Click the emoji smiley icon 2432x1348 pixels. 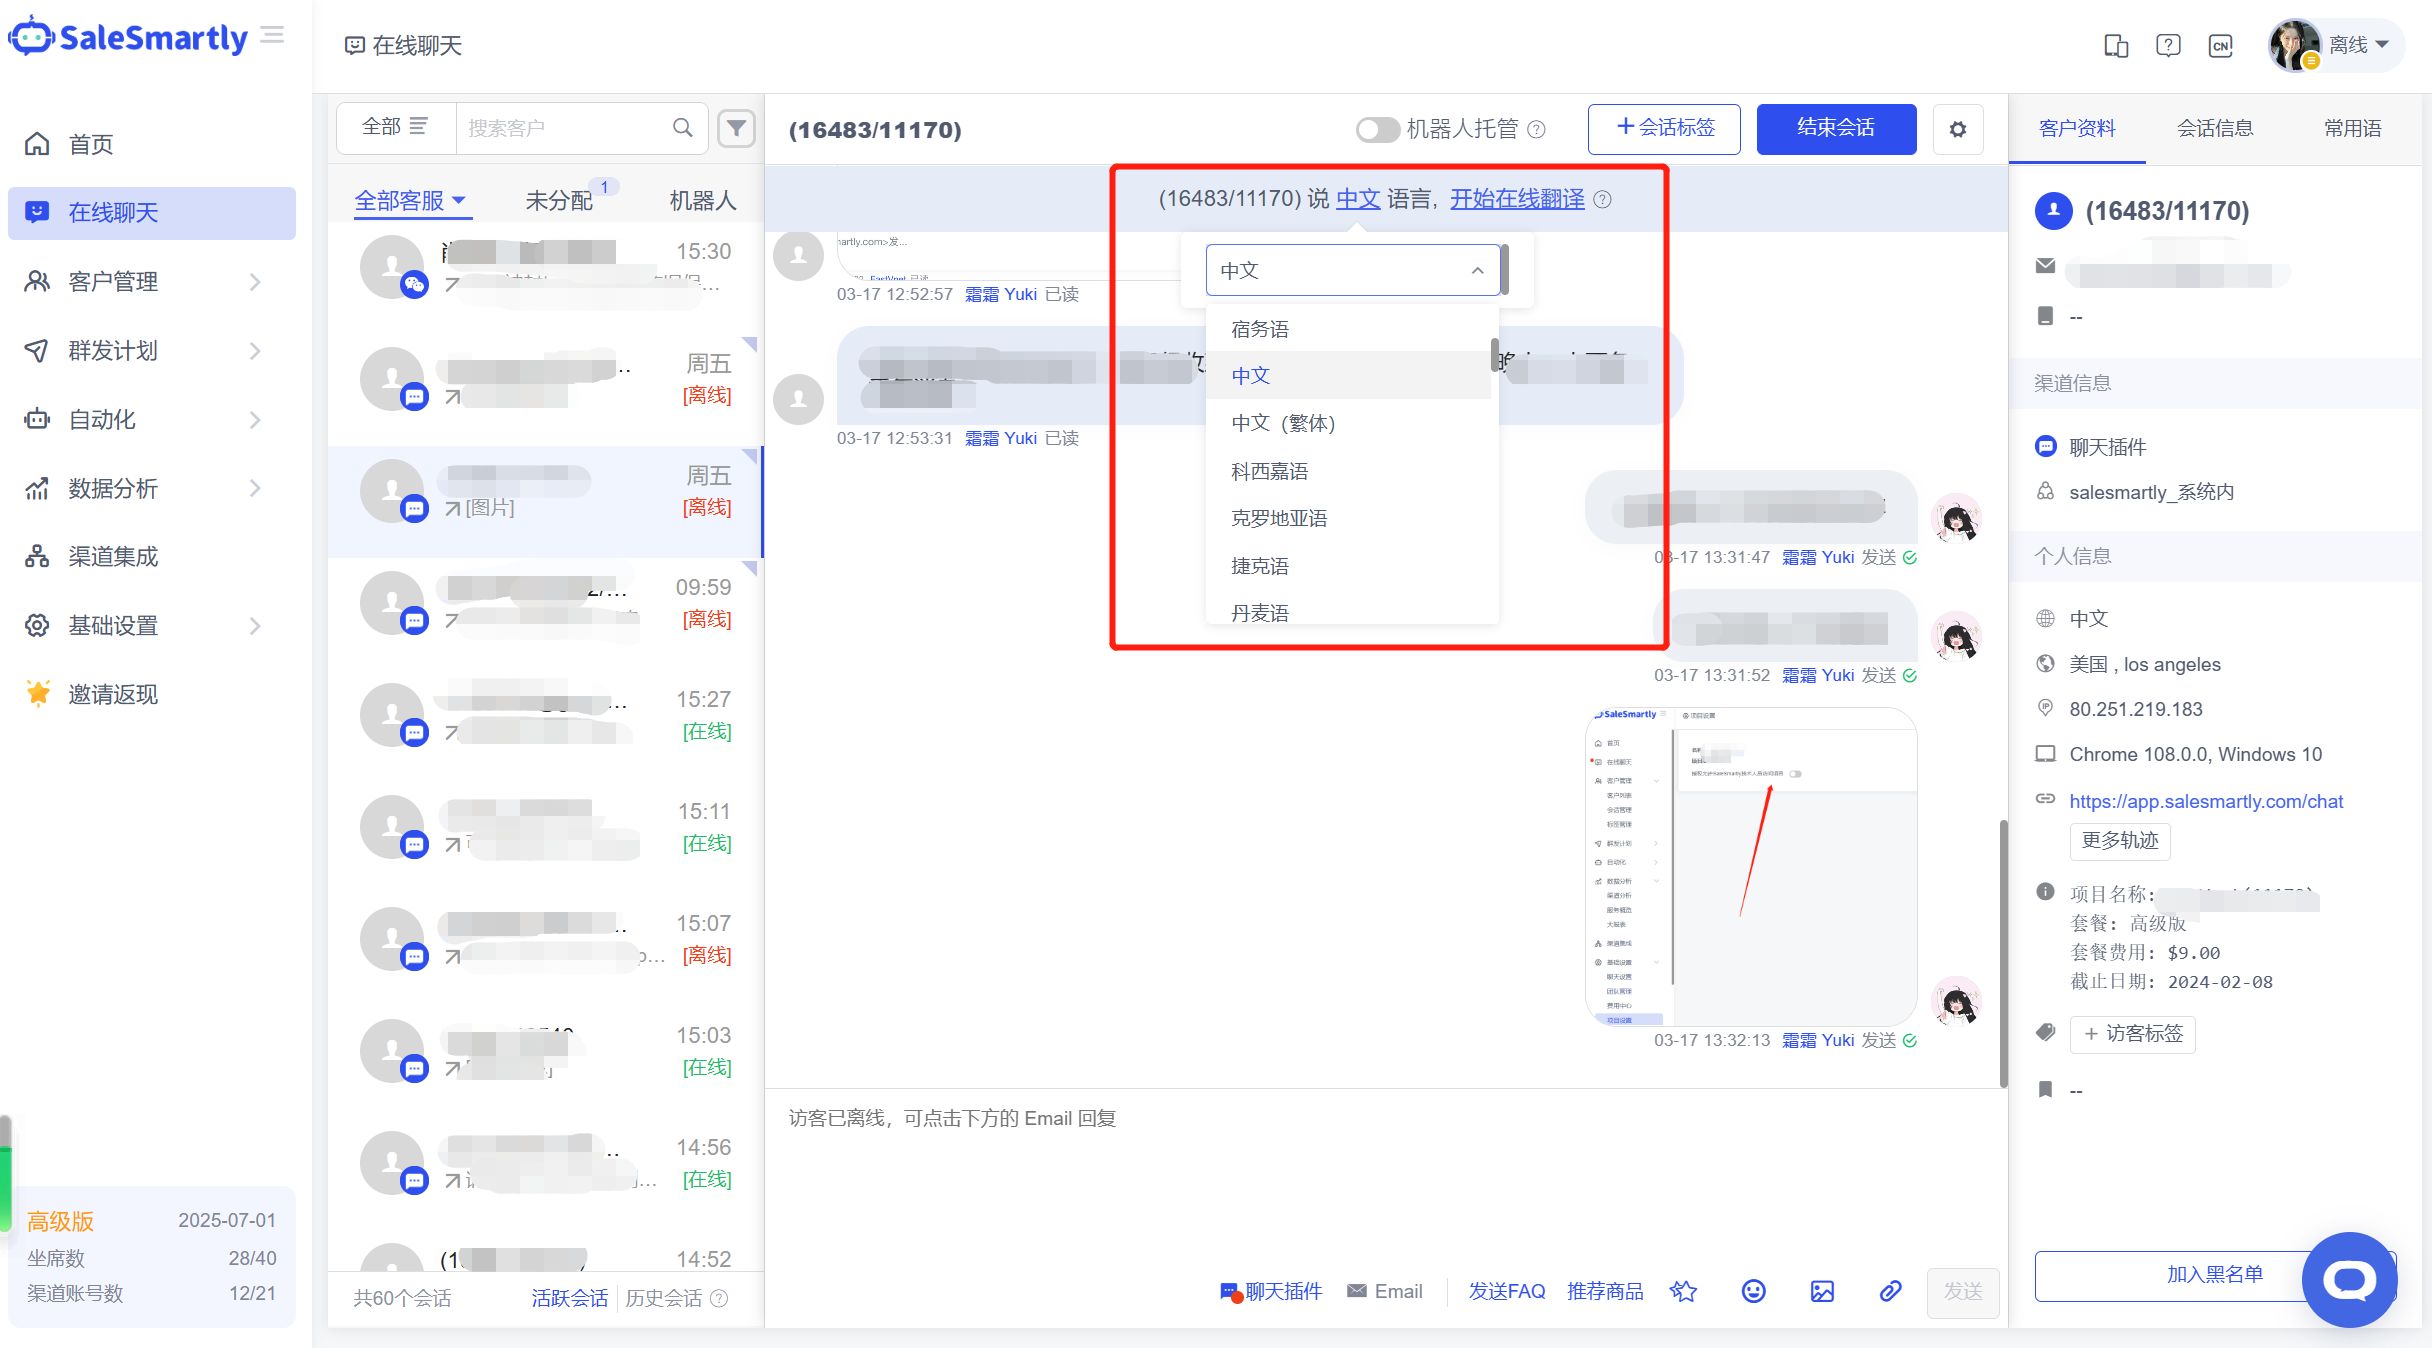point(1753,1291)
